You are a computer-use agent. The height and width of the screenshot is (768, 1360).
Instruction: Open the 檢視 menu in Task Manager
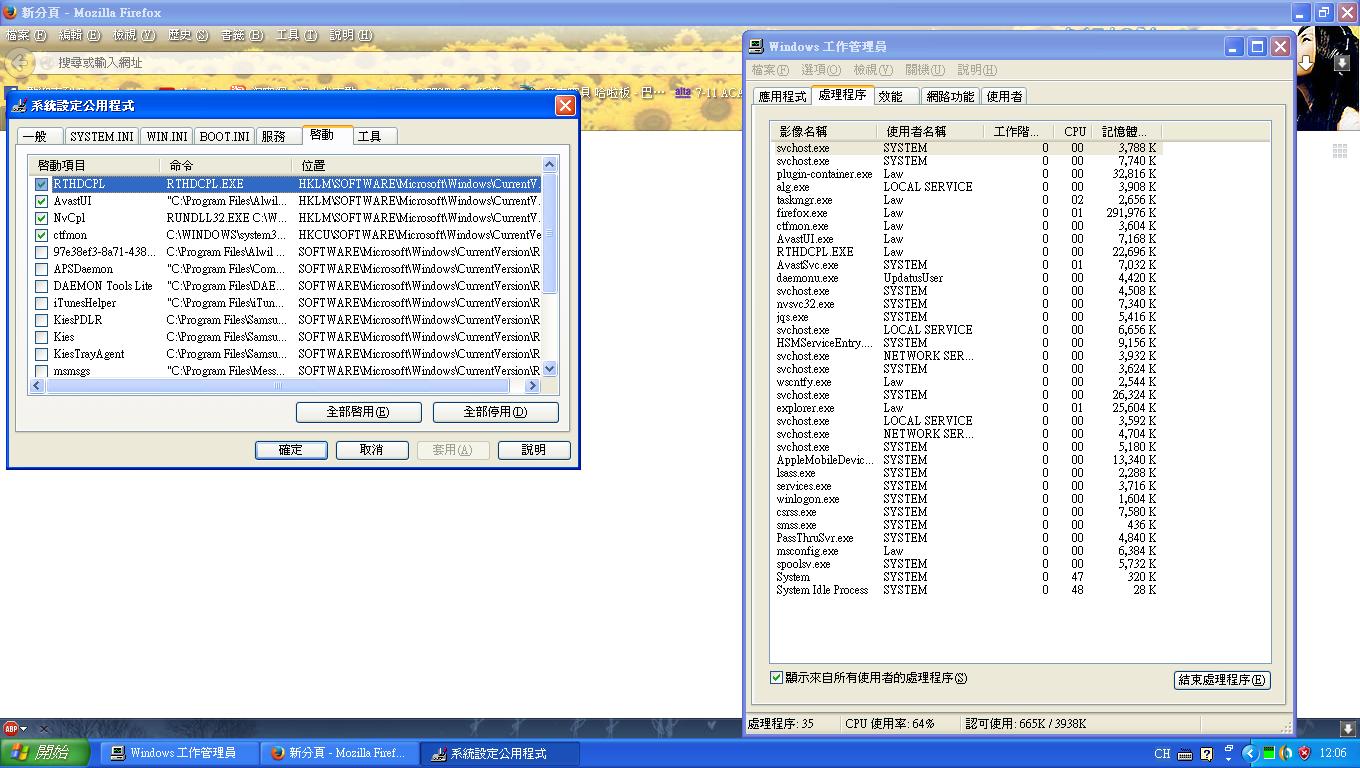tap(873, 70)
